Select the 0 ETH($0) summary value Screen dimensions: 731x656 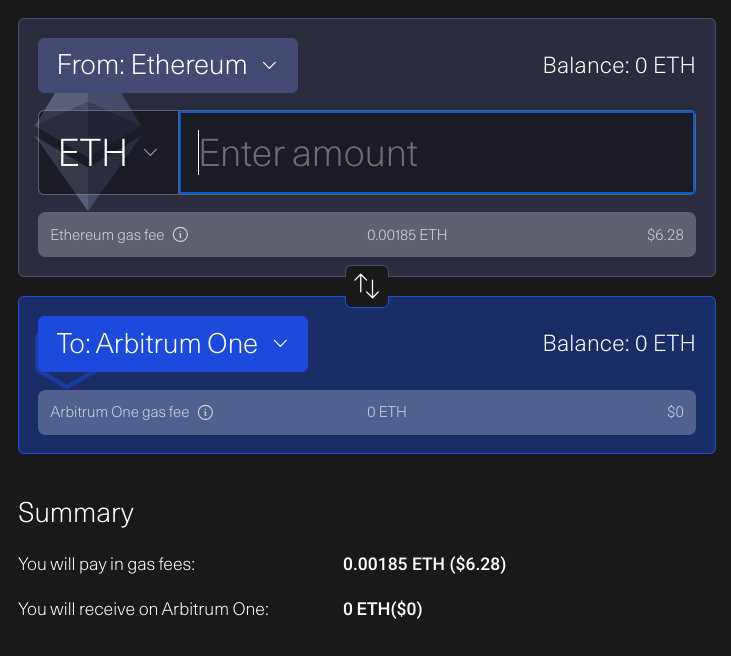pos(383,609)
